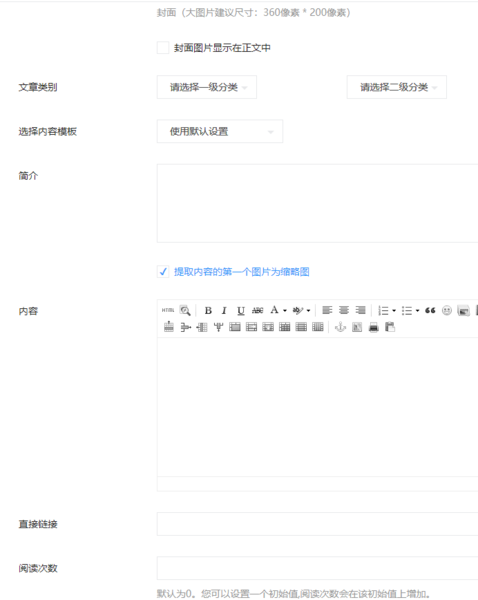Apply italic formatting in editor toolbar

[224, 311]
